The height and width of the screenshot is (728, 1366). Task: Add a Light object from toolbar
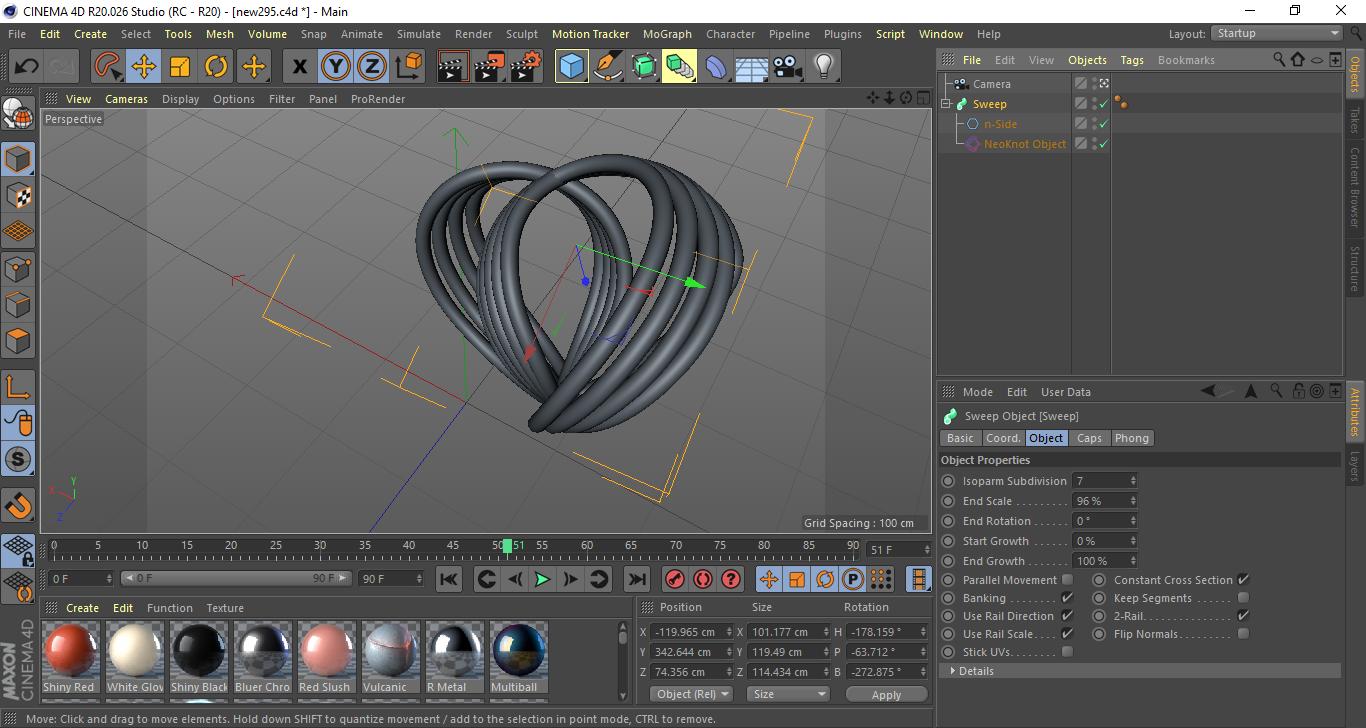click(x=823, y=67)
